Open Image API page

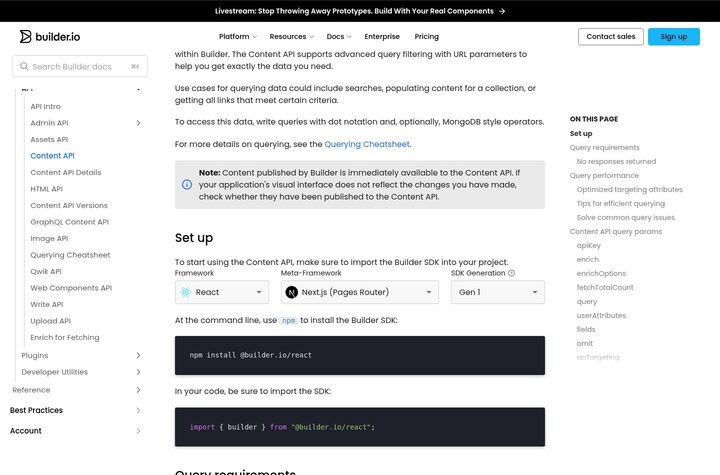pos(49,239)
